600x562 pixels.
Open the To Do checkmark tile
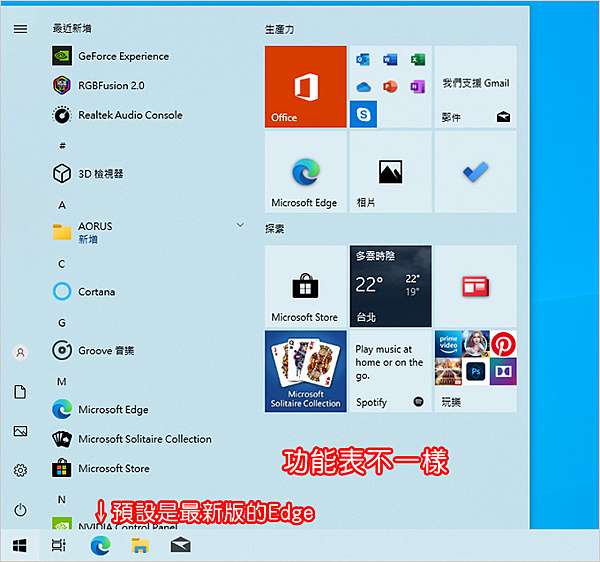(x=475, y=172)
